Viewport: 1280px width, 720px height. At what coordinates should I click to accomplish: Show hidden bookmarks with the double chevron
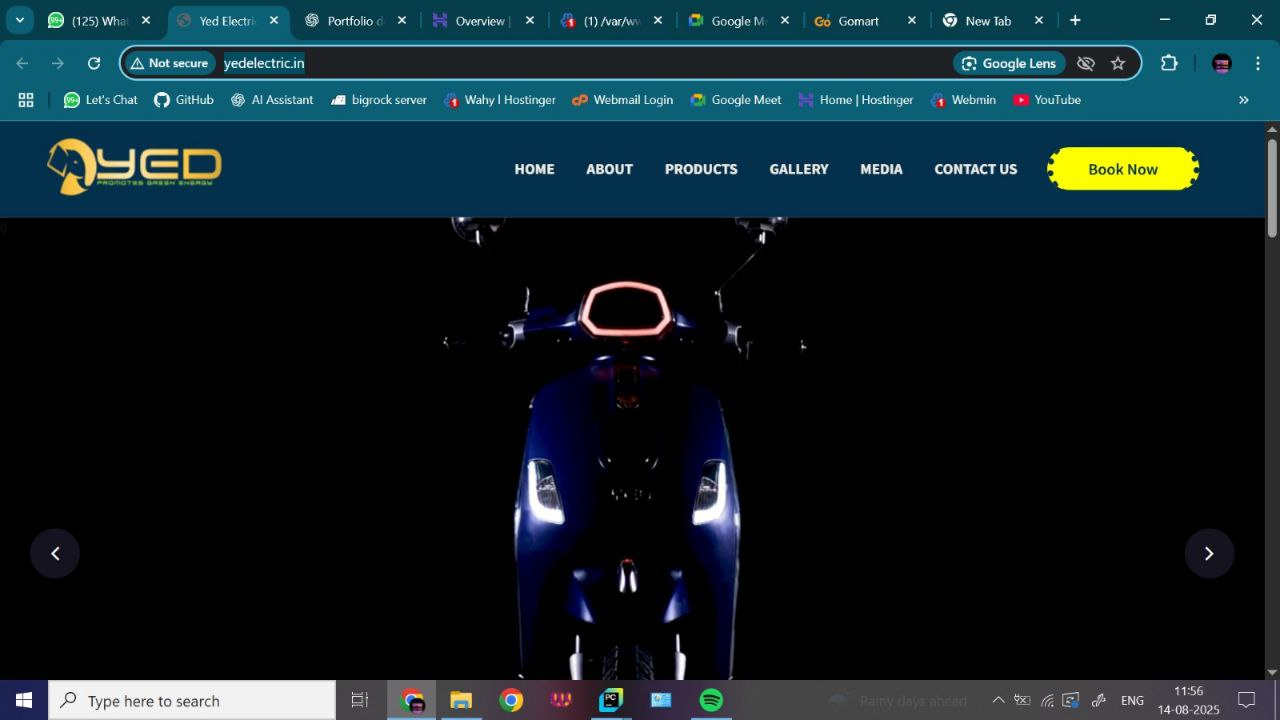1244,100
